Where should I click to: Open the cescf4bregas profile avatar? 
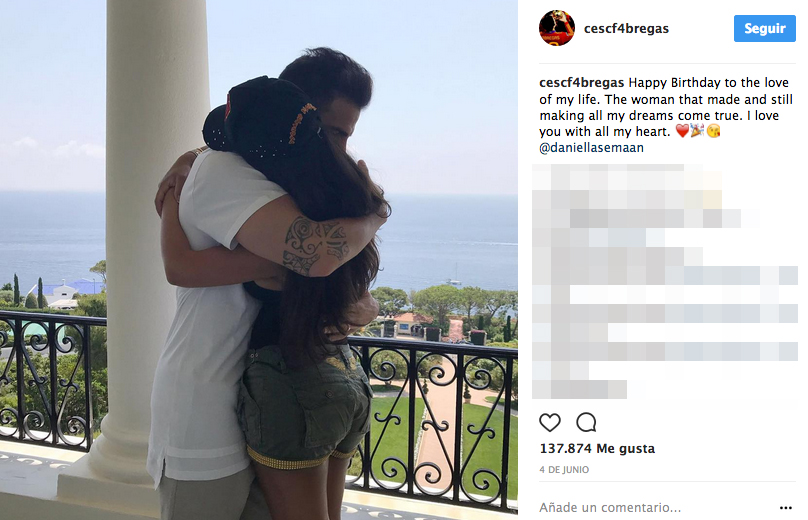(557, 28)
